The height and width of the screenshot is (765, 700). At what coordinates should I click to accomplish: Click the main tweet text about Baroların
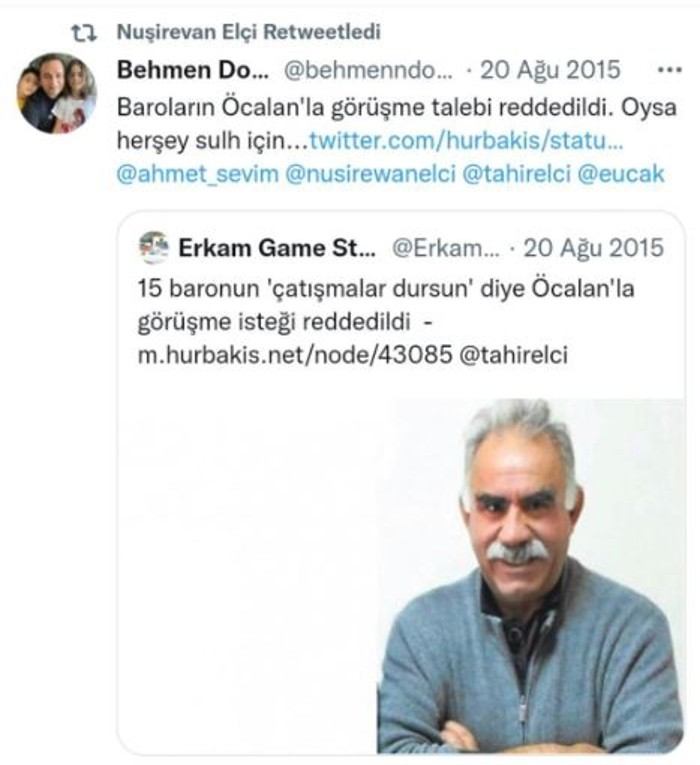(x=397, y=124)
